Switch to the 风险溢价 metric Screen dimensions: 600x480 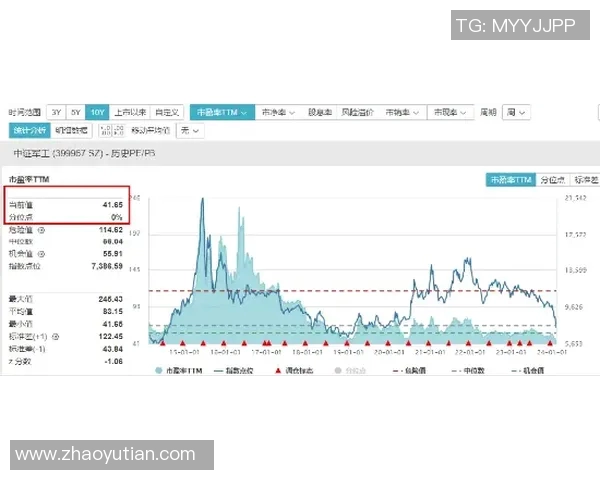point(357,112)
